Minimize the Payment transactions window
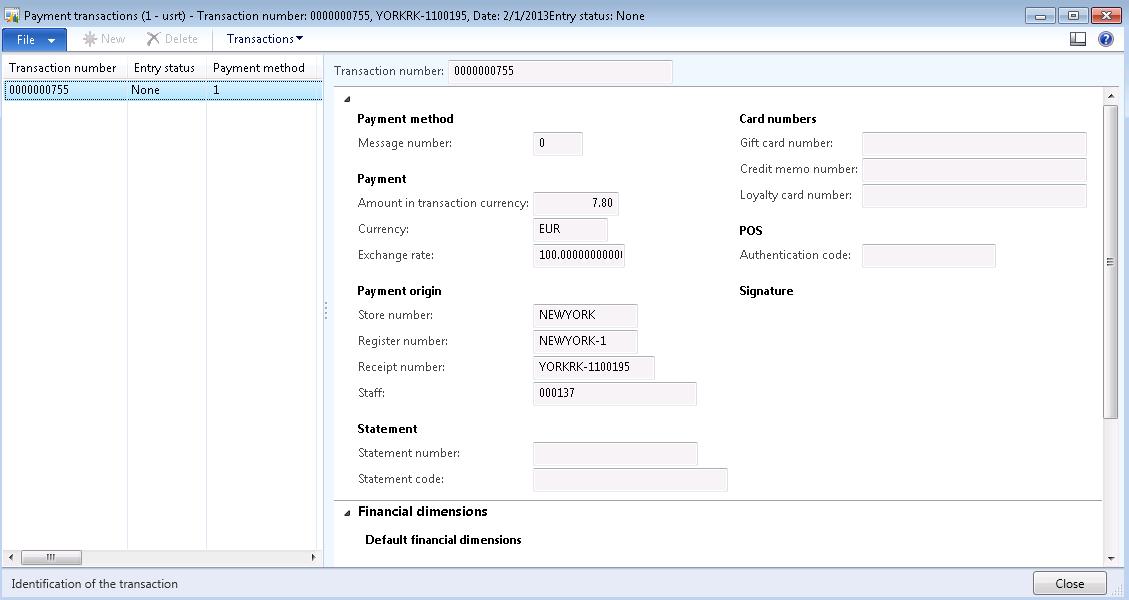 [x=1040, y=15]
